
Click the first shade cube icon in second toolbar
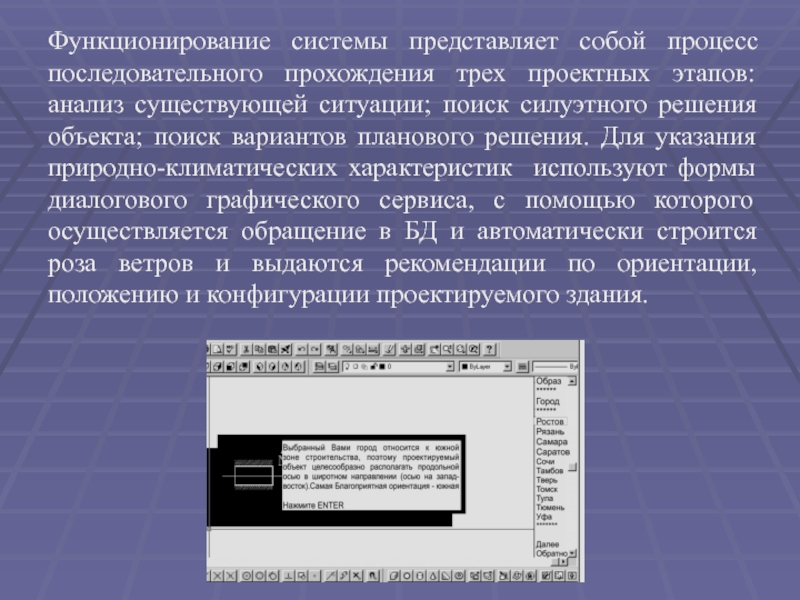coord(217,367)
